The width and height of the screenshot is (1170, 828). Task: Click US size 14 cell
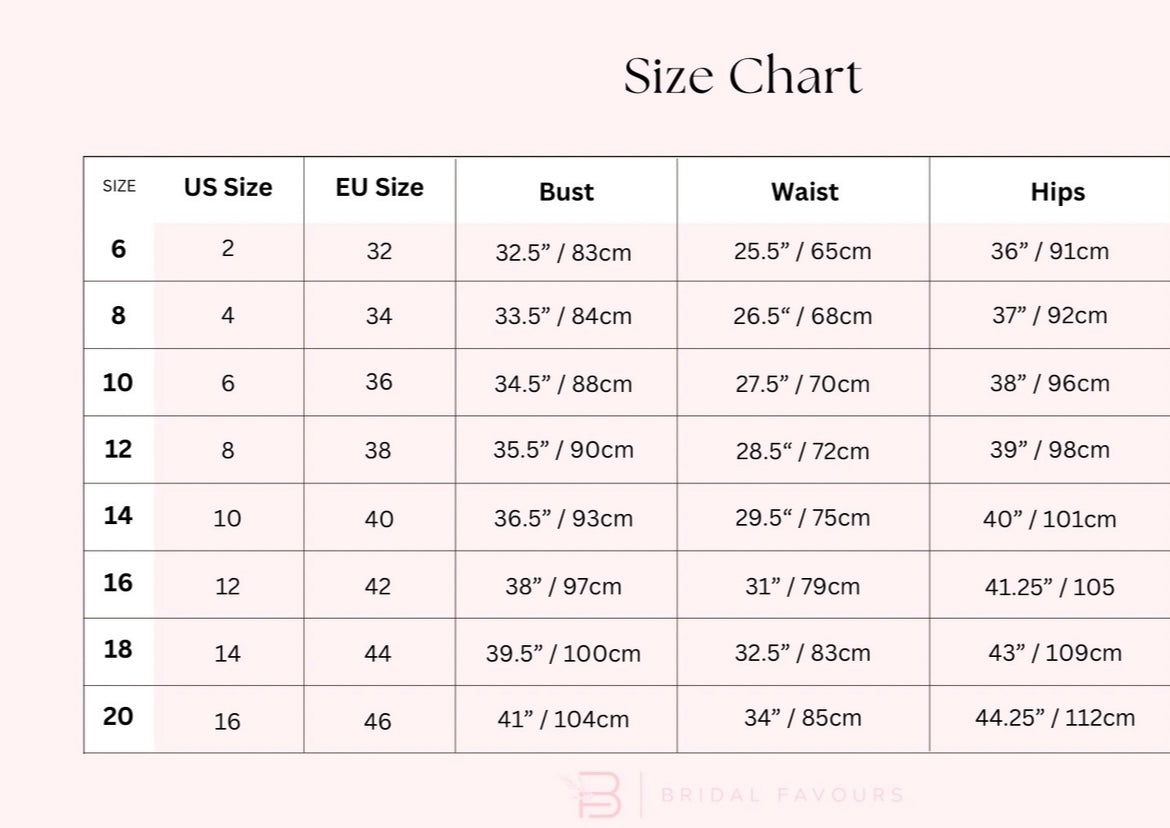pyautogui.click(x=228, y=653)
